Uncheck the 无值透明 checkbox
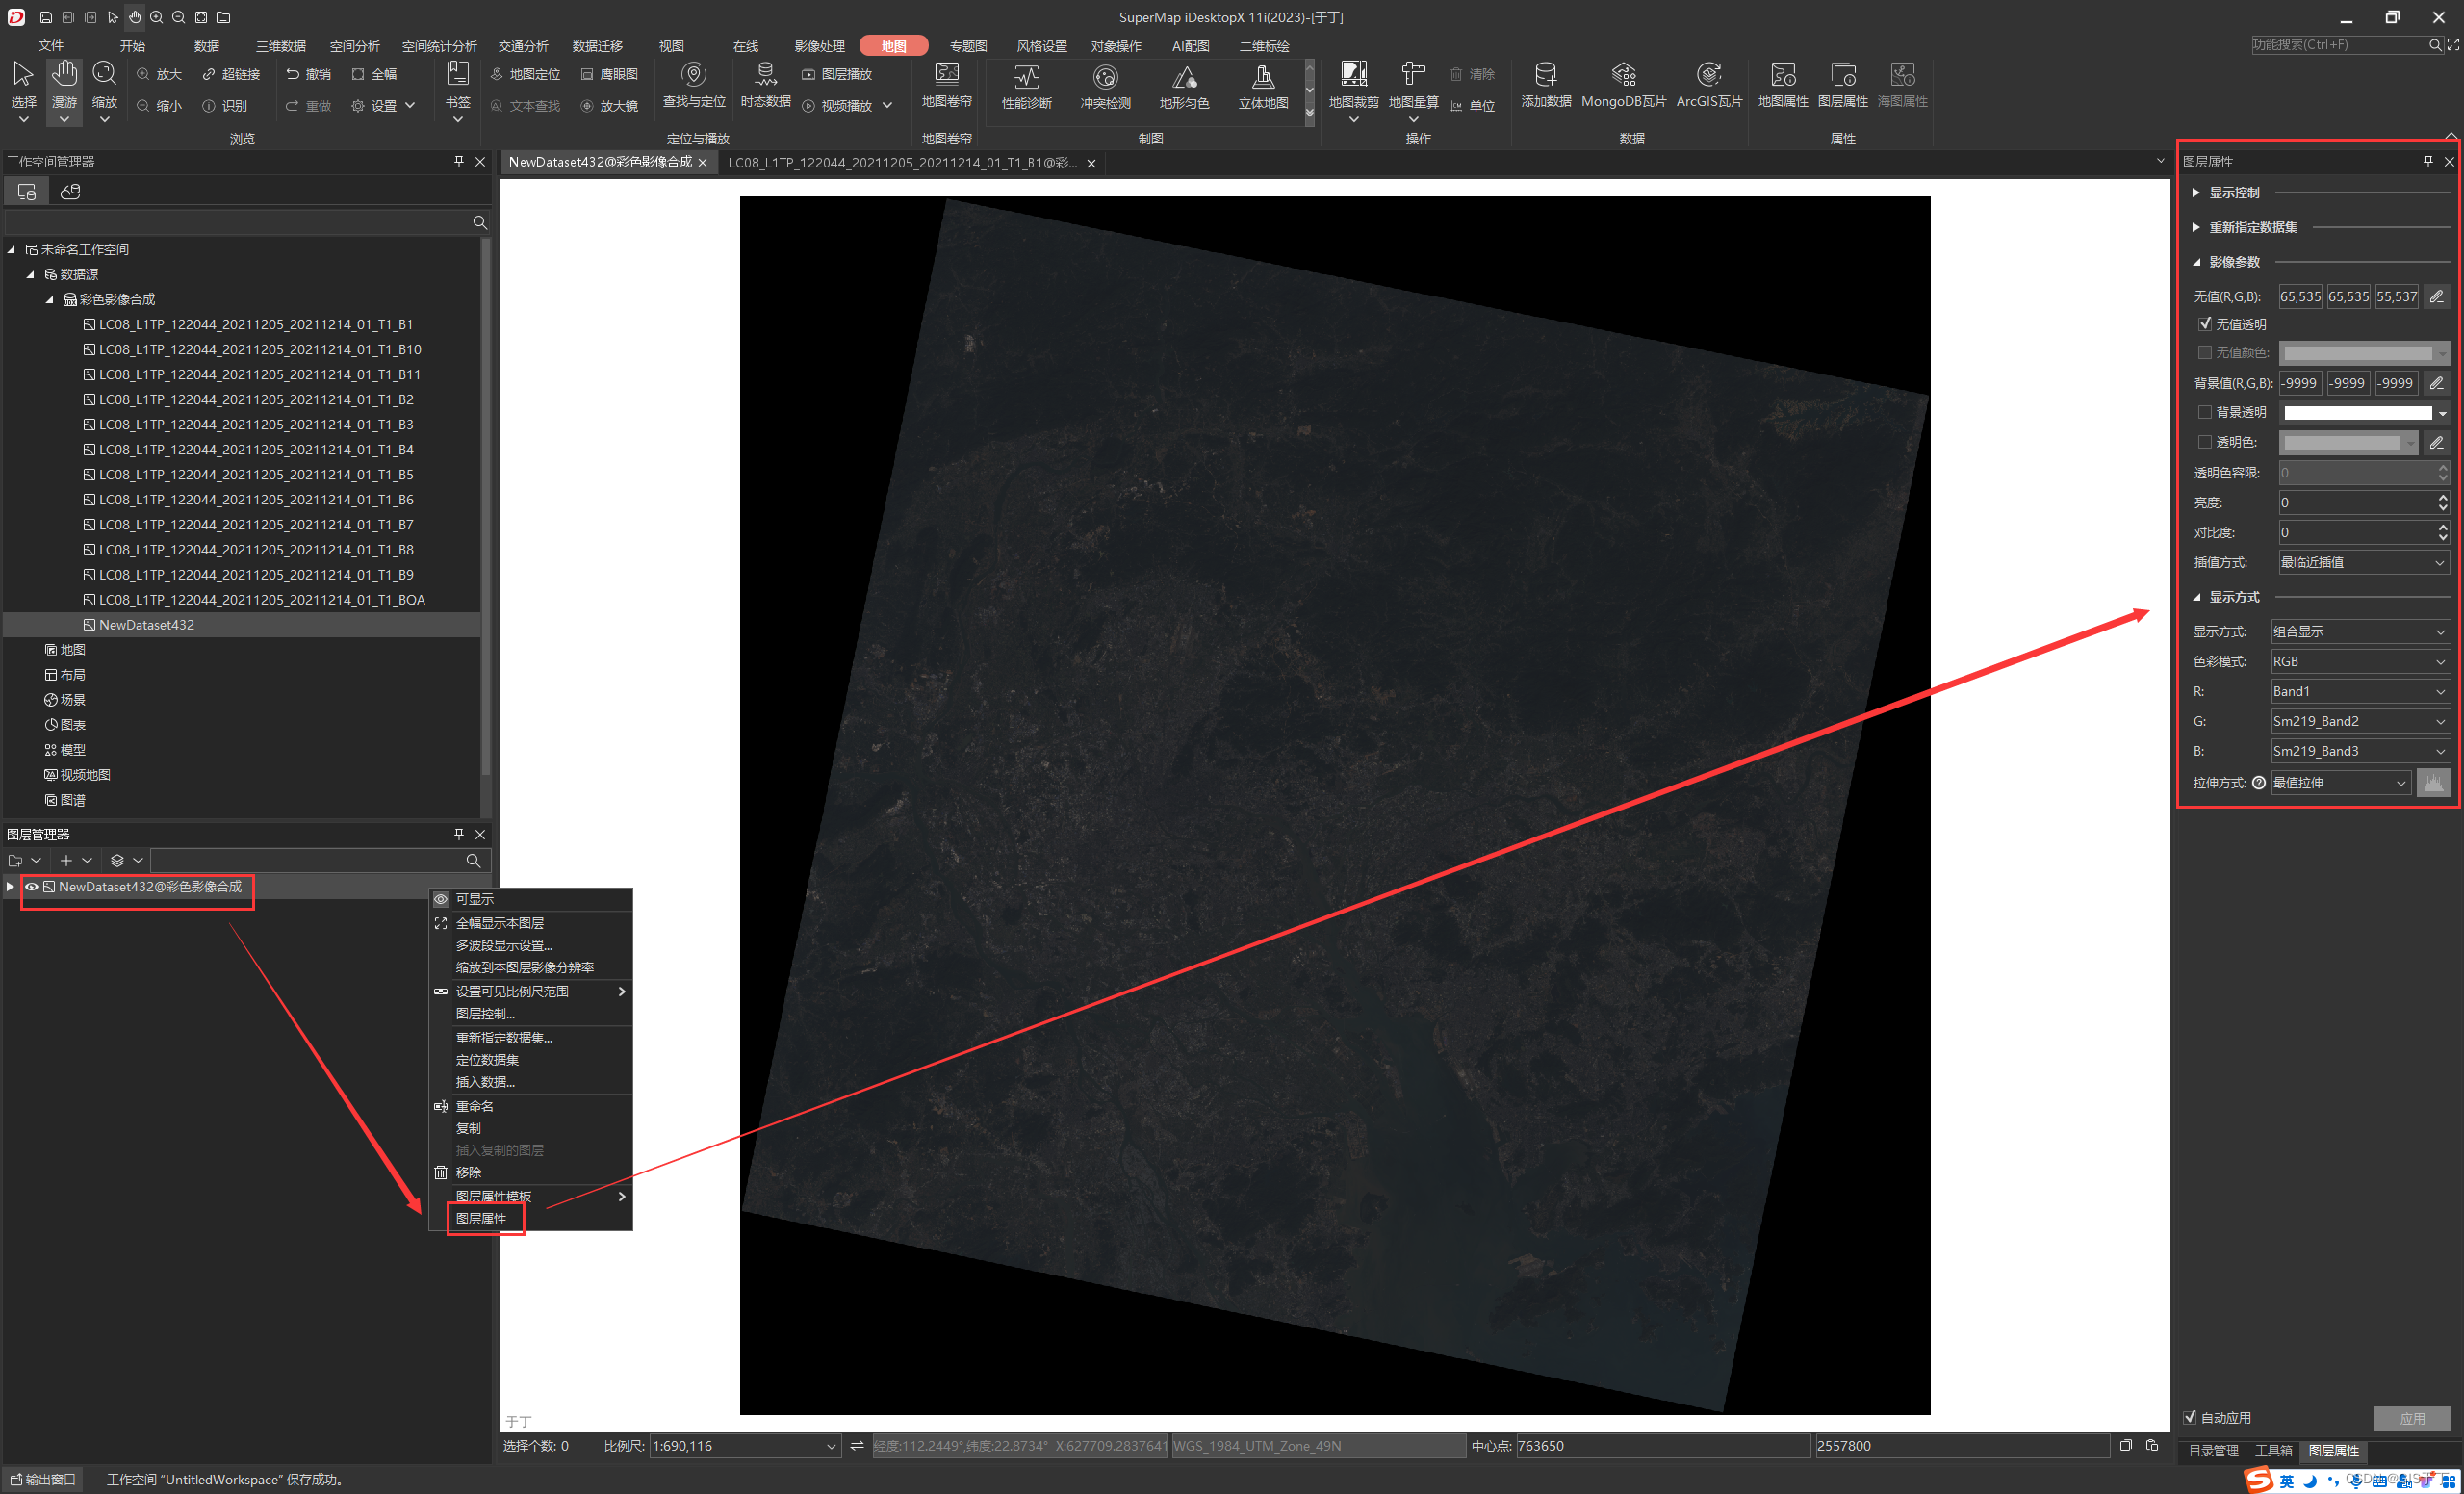This screenshot has height=1494, width=2464. [2205, 324]
